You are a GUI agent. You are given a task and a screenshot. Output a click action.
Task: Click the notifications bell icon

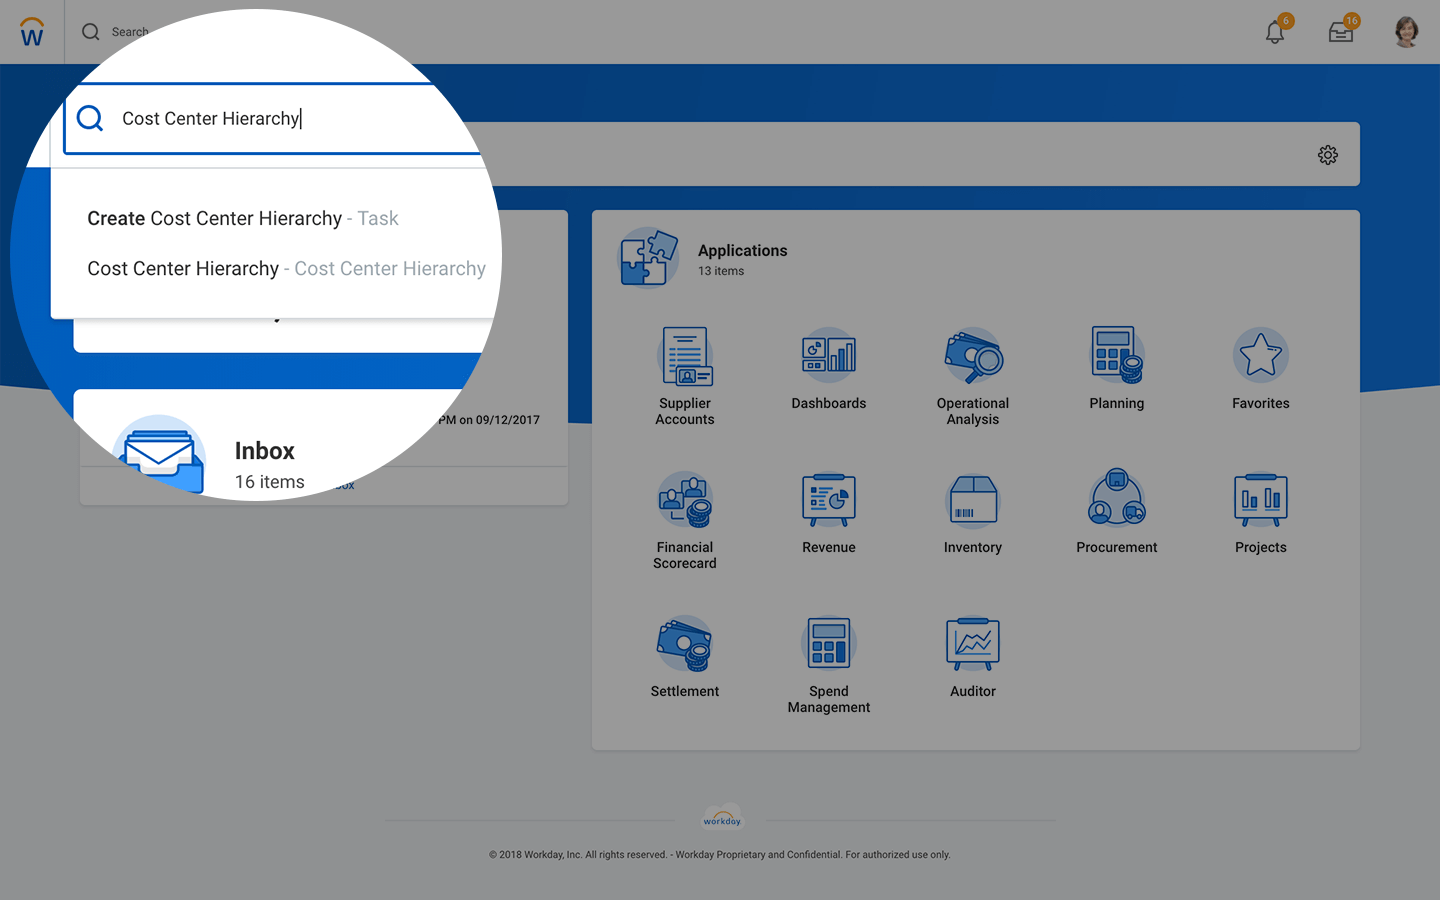[x=1275, y=32]
